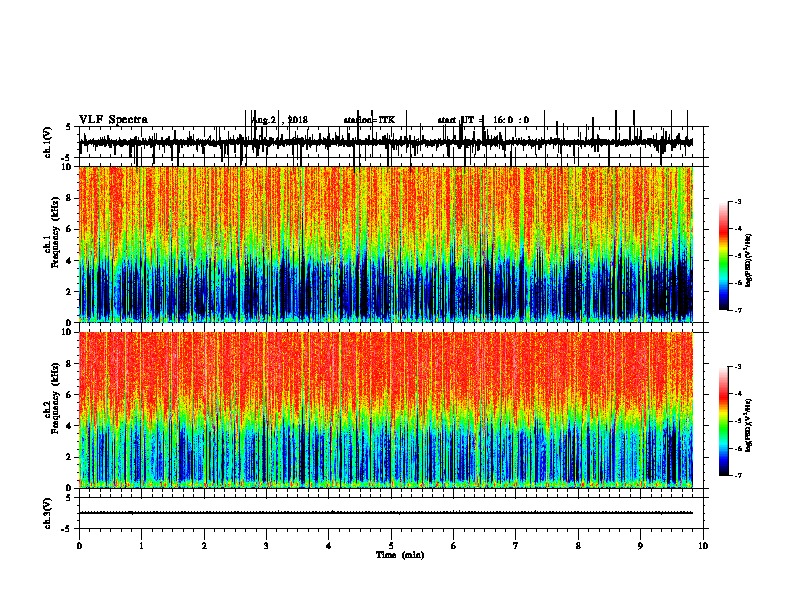The width and height of the screenshot is (792, 612).
Task: Click the ch.2 spectrogram color scale bar
Action: (x=724, y=421)
